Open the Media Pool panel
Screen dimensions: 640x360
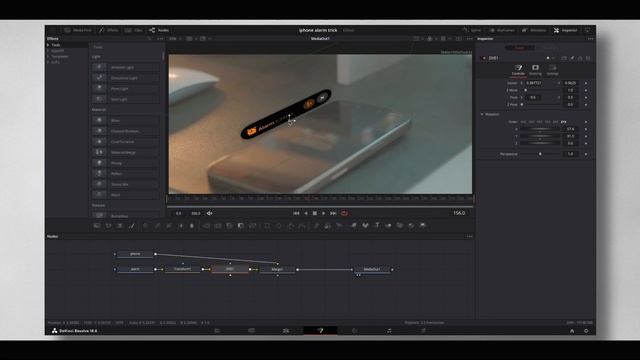[78, 30]
